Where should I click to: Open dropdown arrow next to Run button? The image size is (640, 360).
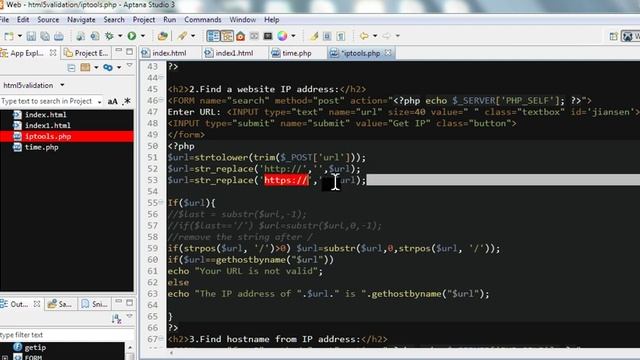[142, 36]
